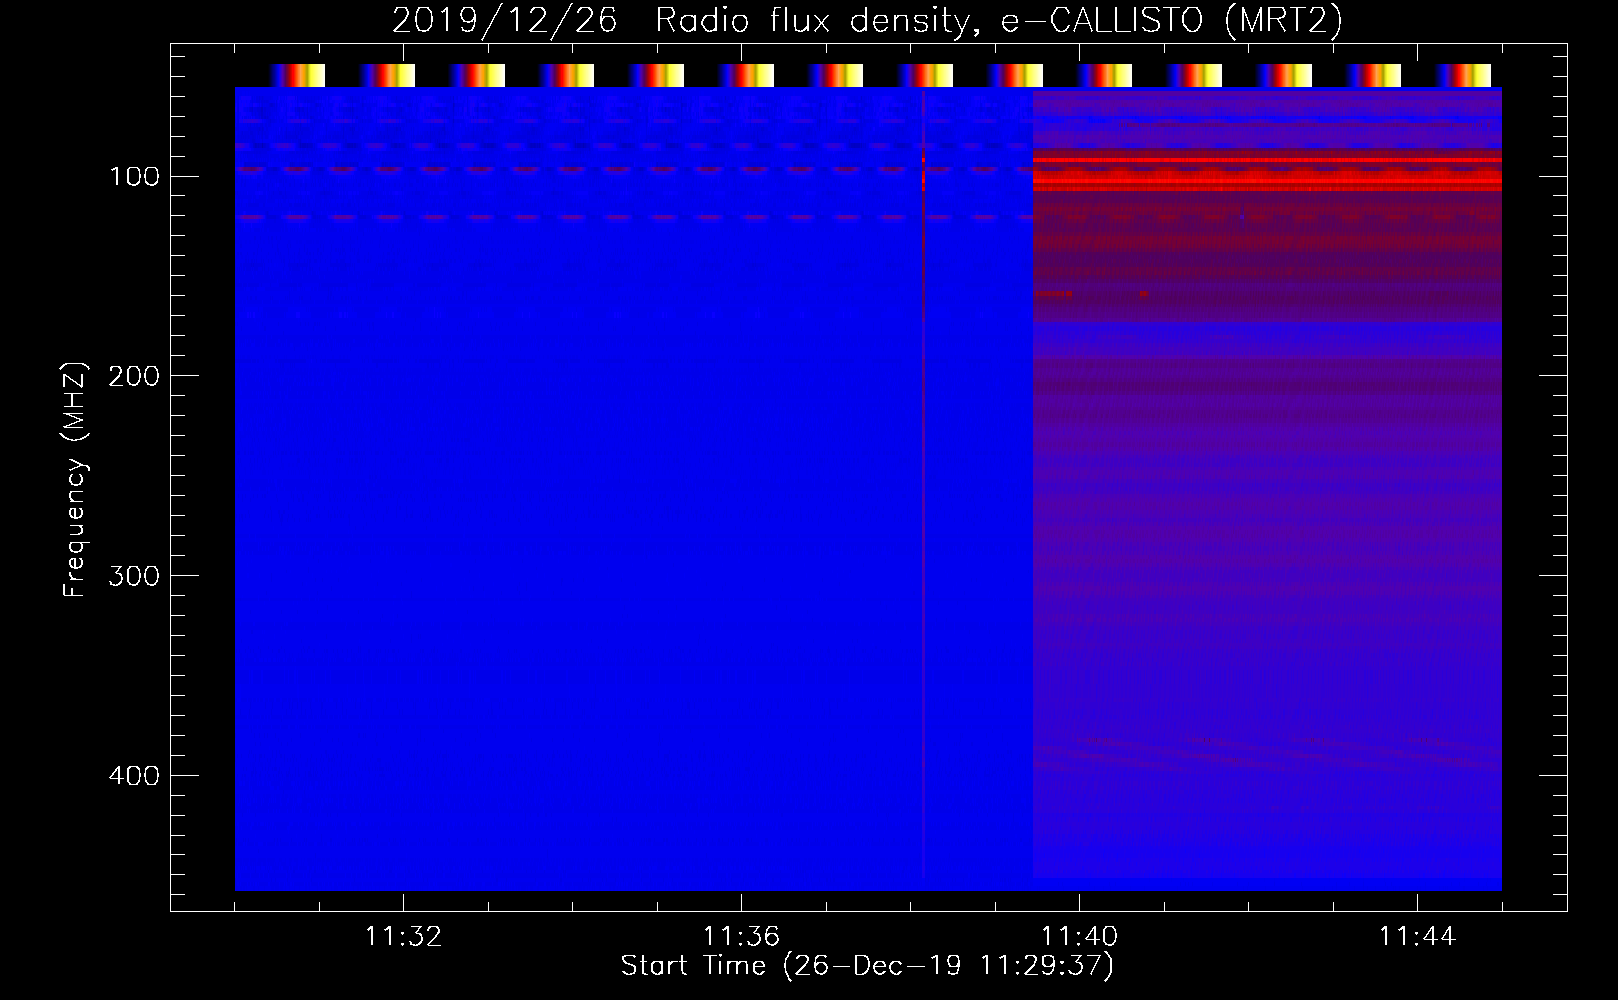Click the "11:40" time tick label
This screenshot has width=1618, height=1000.
click(1079, 937)
